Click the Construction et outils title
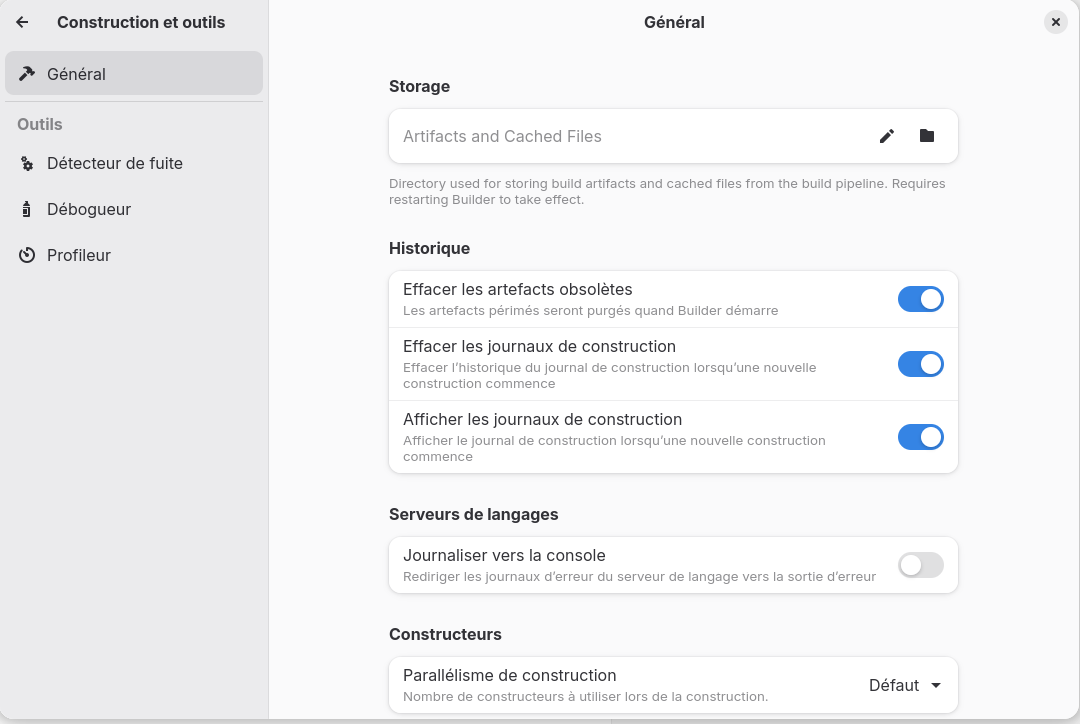 click(141, 22)
